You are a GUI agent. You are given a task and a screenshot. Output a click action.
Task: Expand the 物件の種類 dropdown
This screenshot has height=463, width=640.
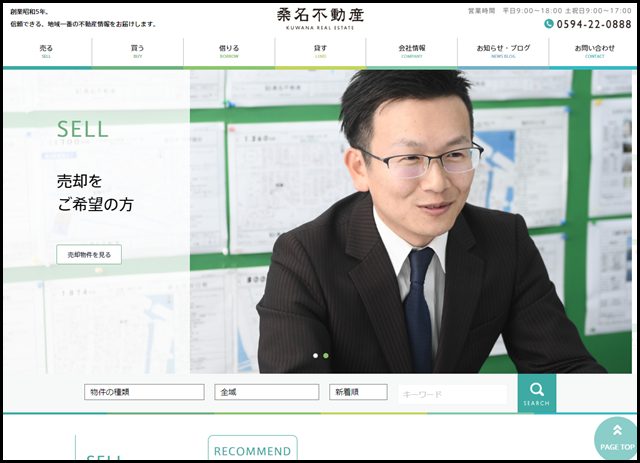pos(144,392)
